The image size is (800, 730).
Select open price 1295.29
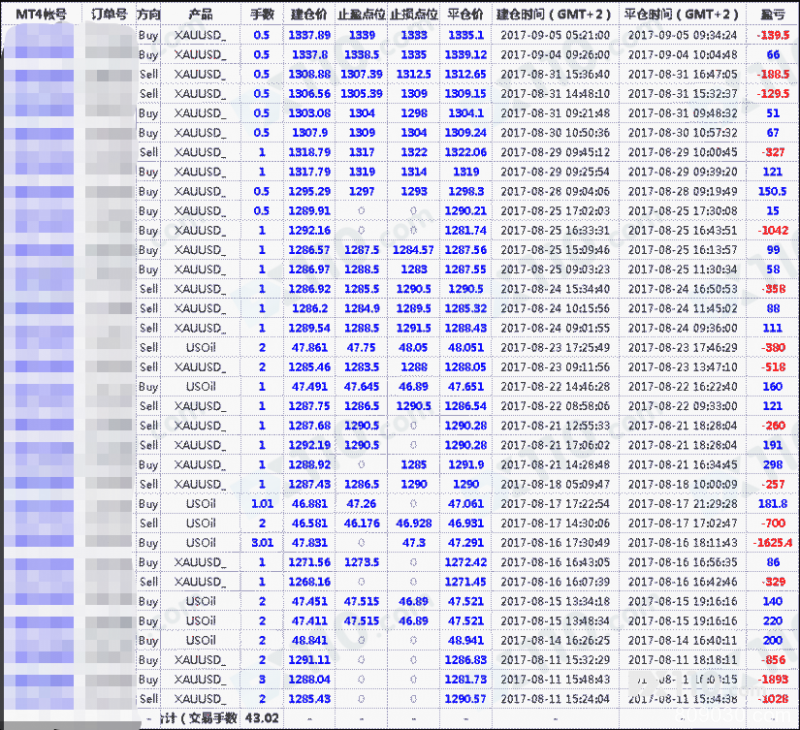coord(309,191)
